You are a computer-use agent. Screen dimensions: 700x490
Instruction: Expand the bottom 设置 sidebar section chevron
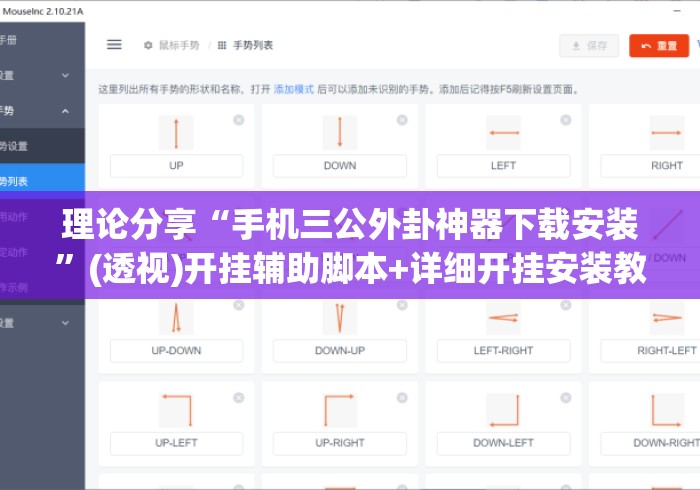(x=65, y=323)
